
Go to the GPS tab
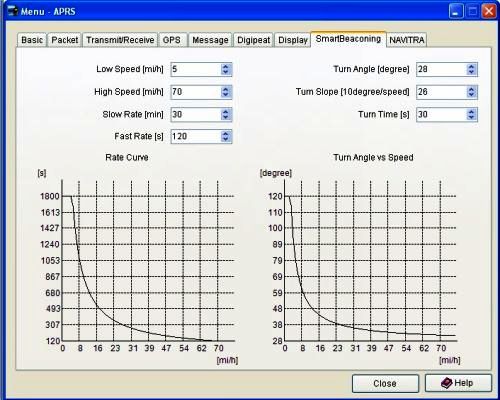click(x=172, y=40)
